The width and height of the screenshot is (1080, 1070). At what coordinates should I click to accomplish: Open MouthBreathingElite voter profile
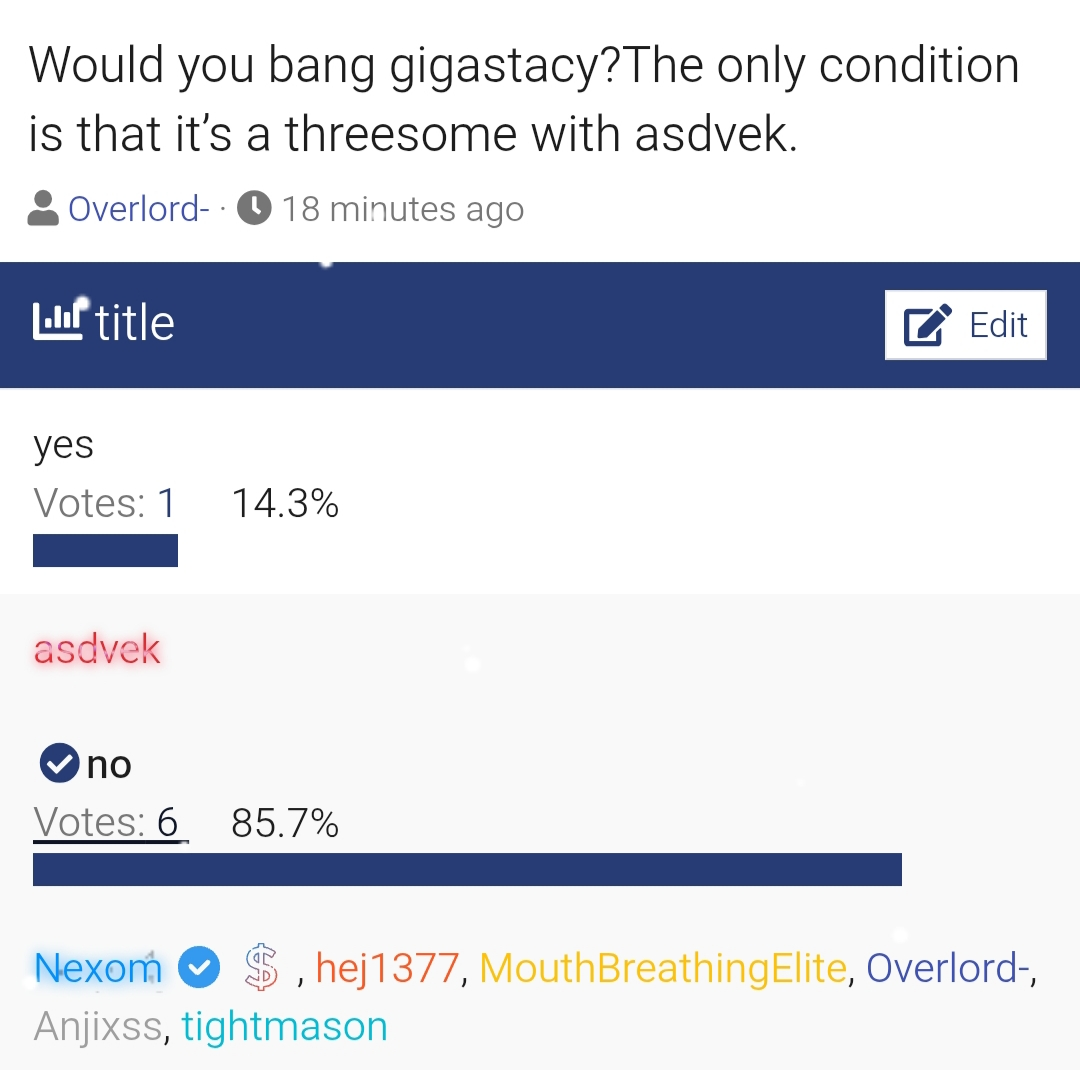663,968
